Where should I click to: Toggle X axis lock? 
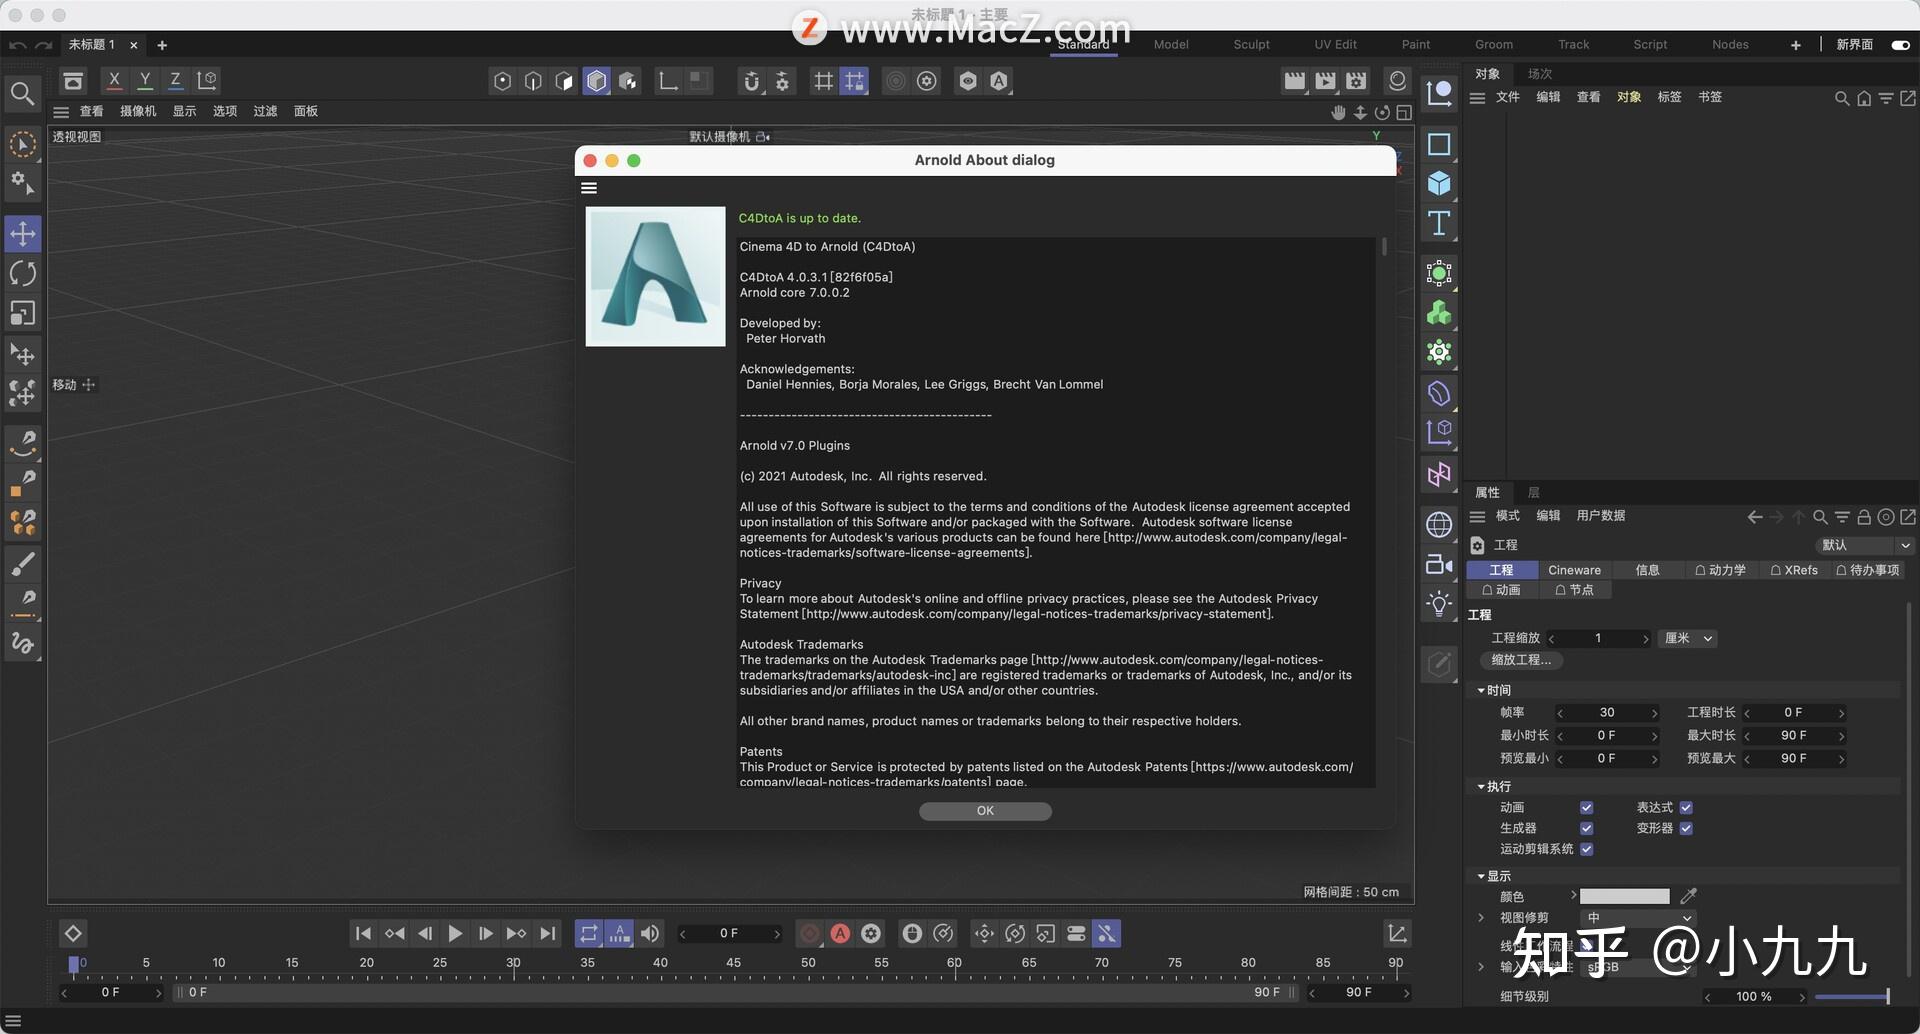(x=114, y=80)
